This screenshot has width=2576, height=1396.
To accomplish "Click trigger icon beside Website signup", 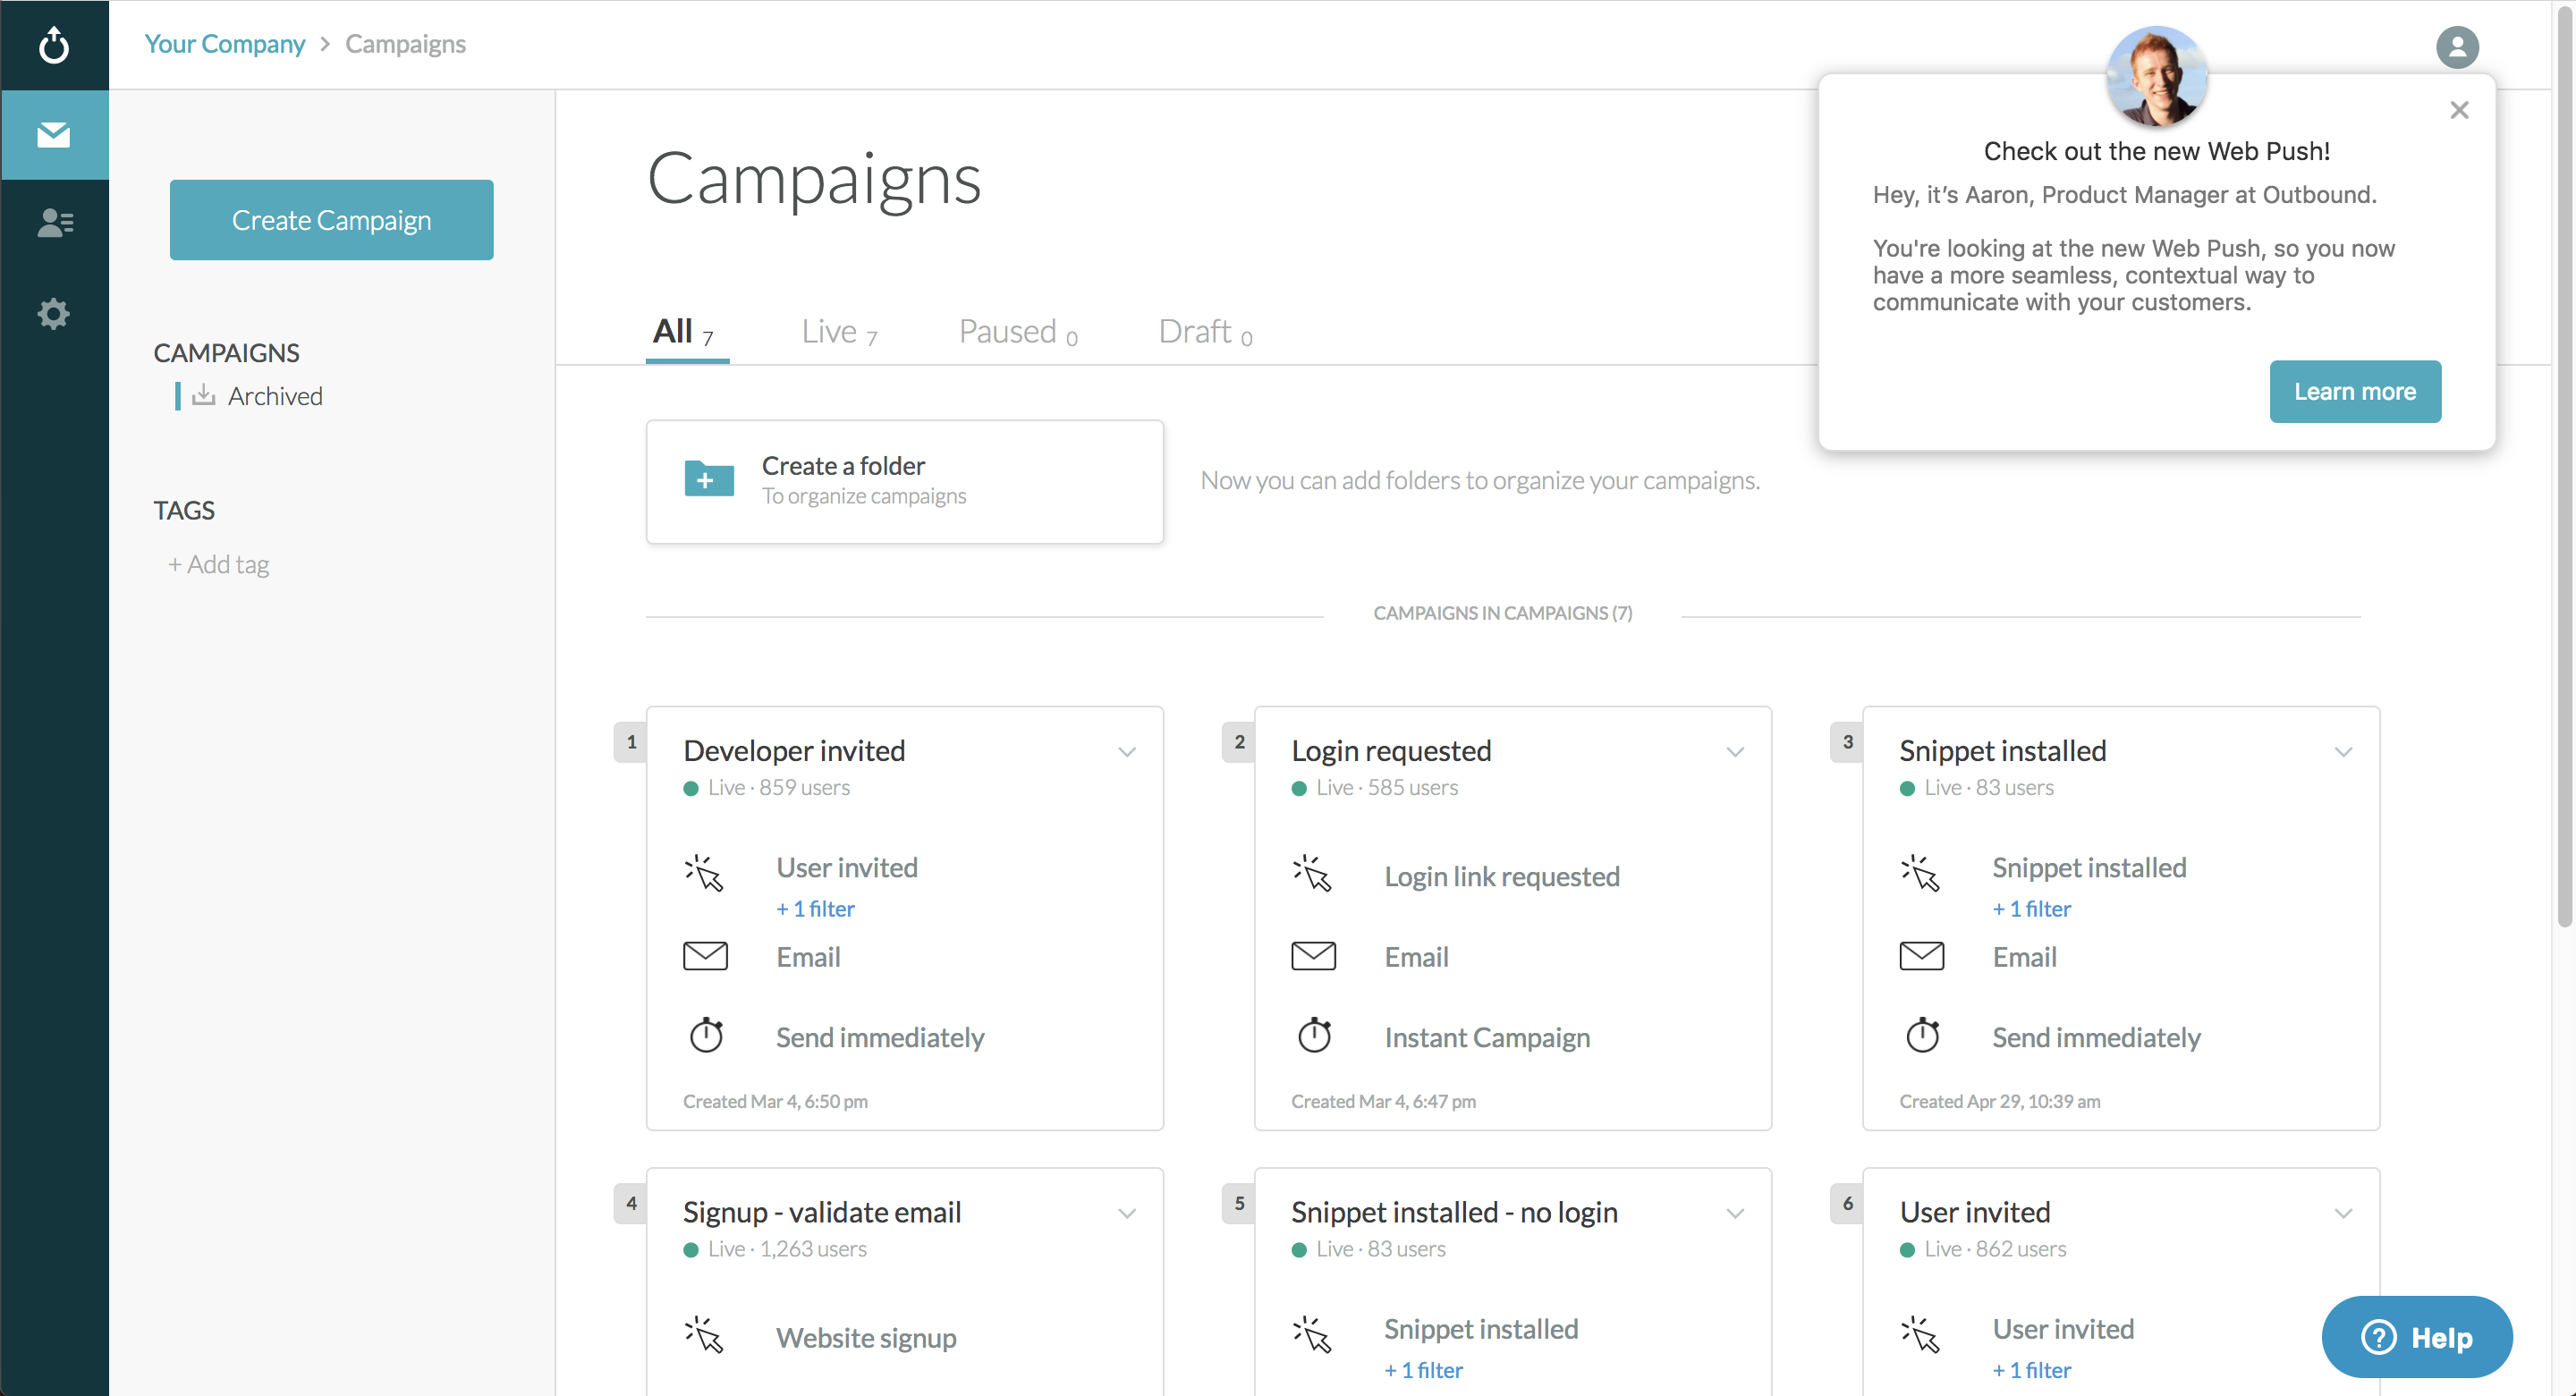I will point(705,1336).
